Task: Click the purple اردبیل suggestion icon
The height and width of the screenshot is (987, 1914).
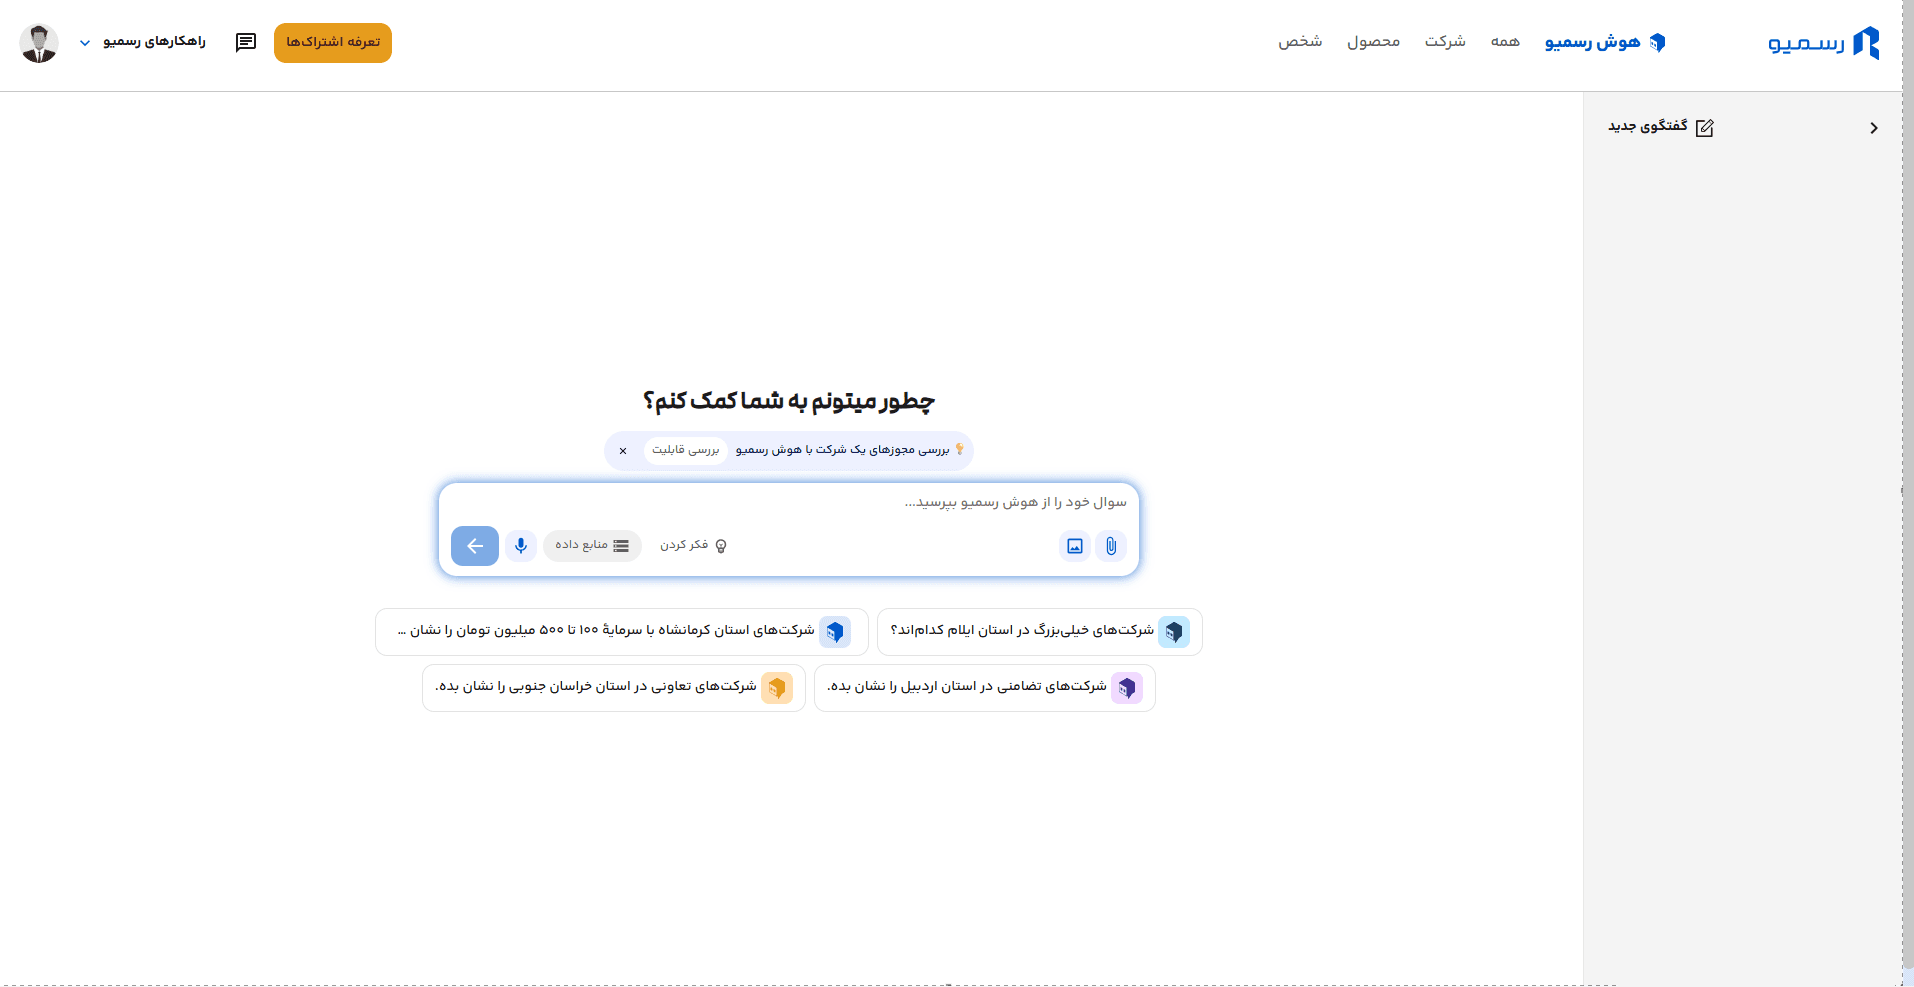Action: (1127, 688)
